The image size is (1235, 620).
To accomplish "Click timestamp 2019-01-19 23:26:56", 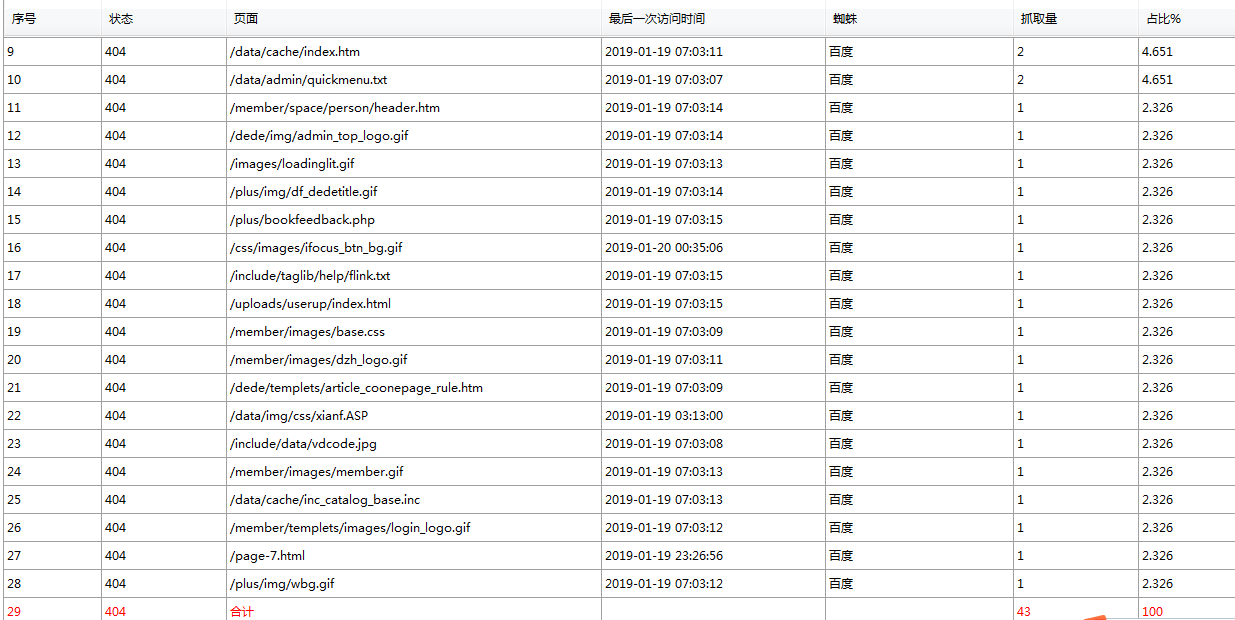I will coord(663,556).
